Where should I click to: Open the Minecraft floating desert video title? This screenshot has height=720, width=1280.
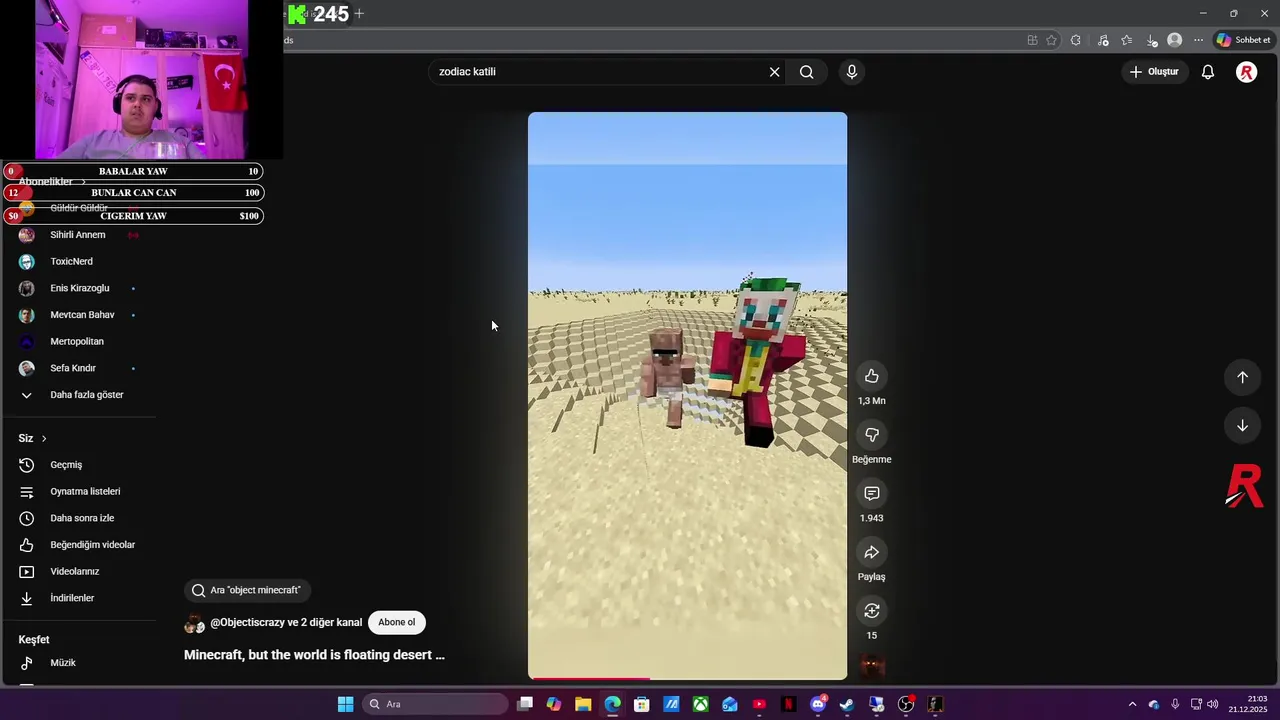pyautogui.click(x=314, y=655)
